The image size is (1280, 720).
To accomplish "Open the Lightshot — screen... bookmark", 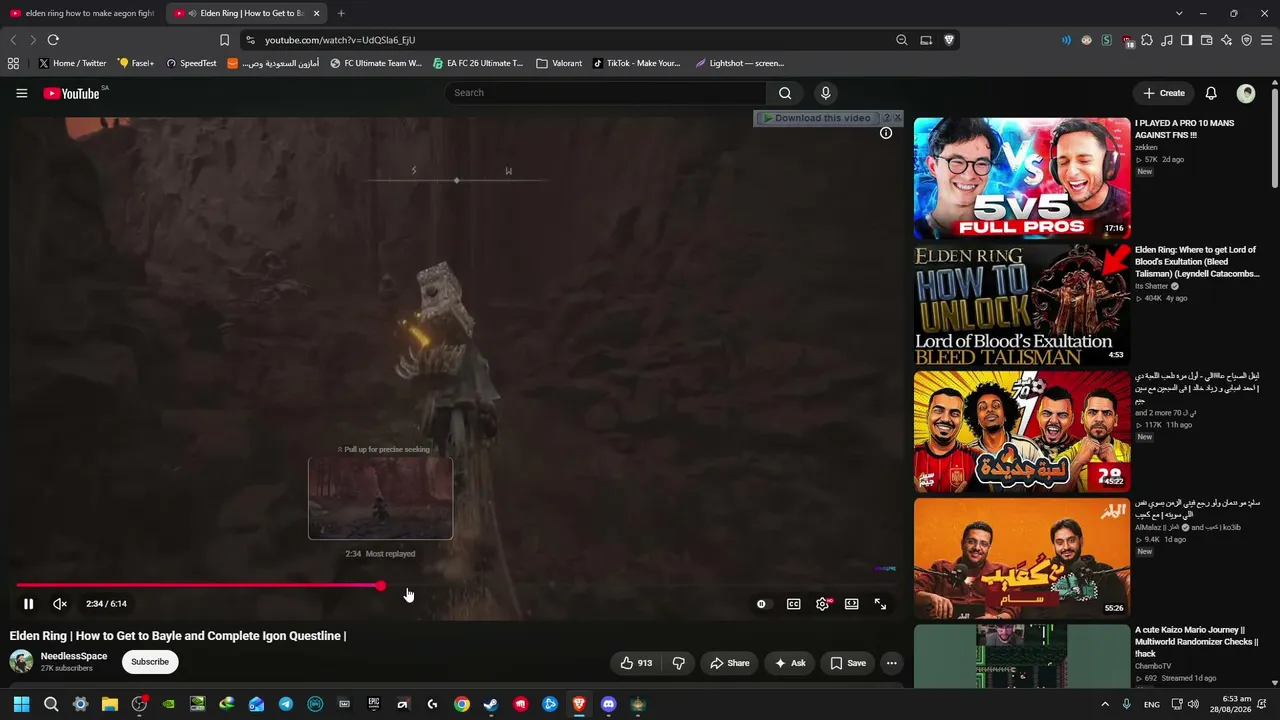I will pyautogui.click(x=740, y=63).
